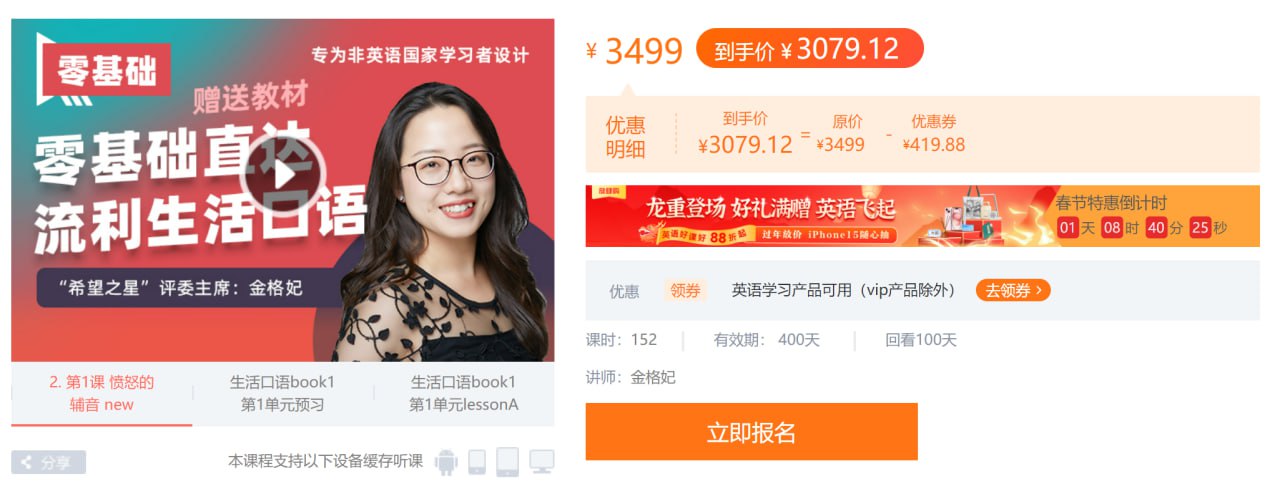Click the coupon text 英语学习产品可用
1280x489 pixels.
792,291
